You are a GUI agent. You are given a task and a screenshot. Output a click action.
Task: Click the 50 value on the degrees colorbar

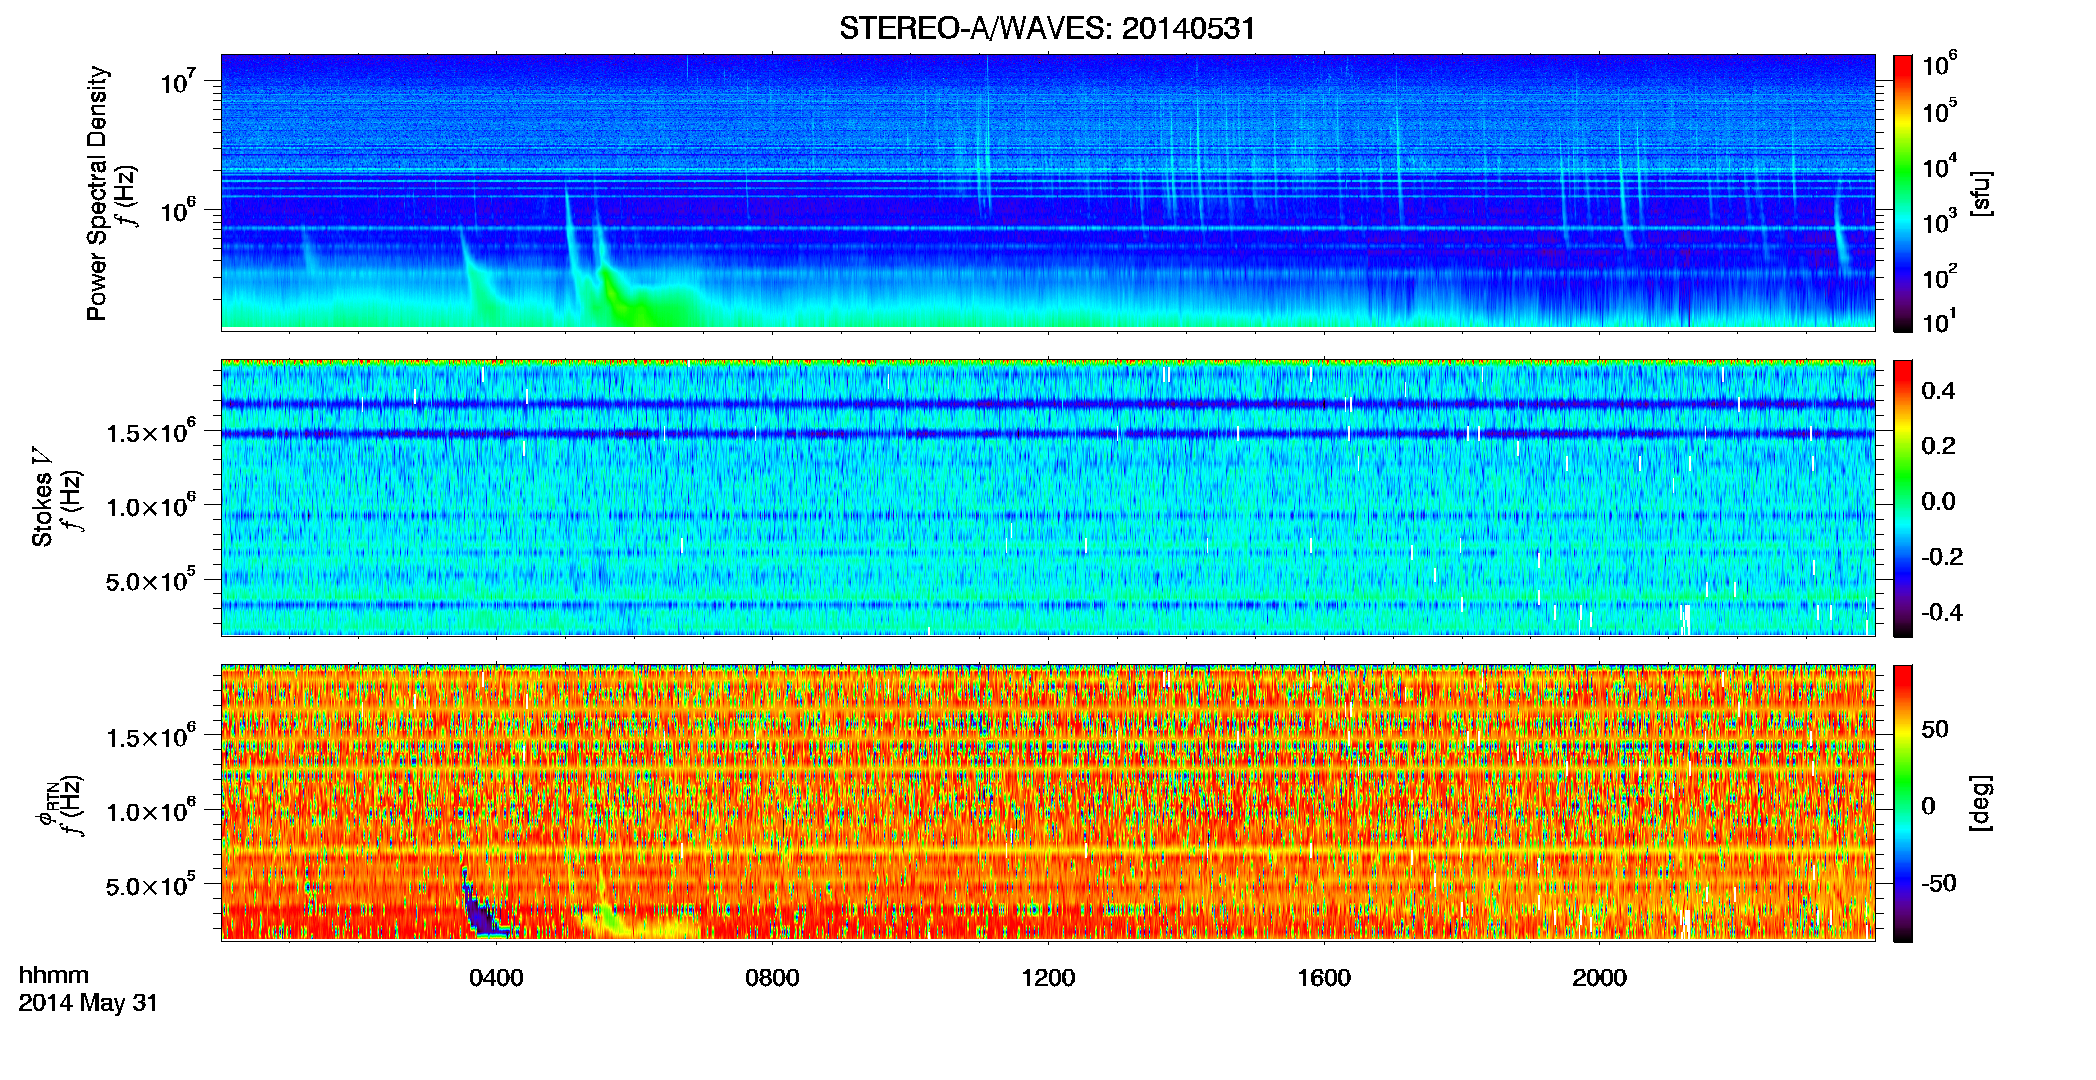[1935, 729]
